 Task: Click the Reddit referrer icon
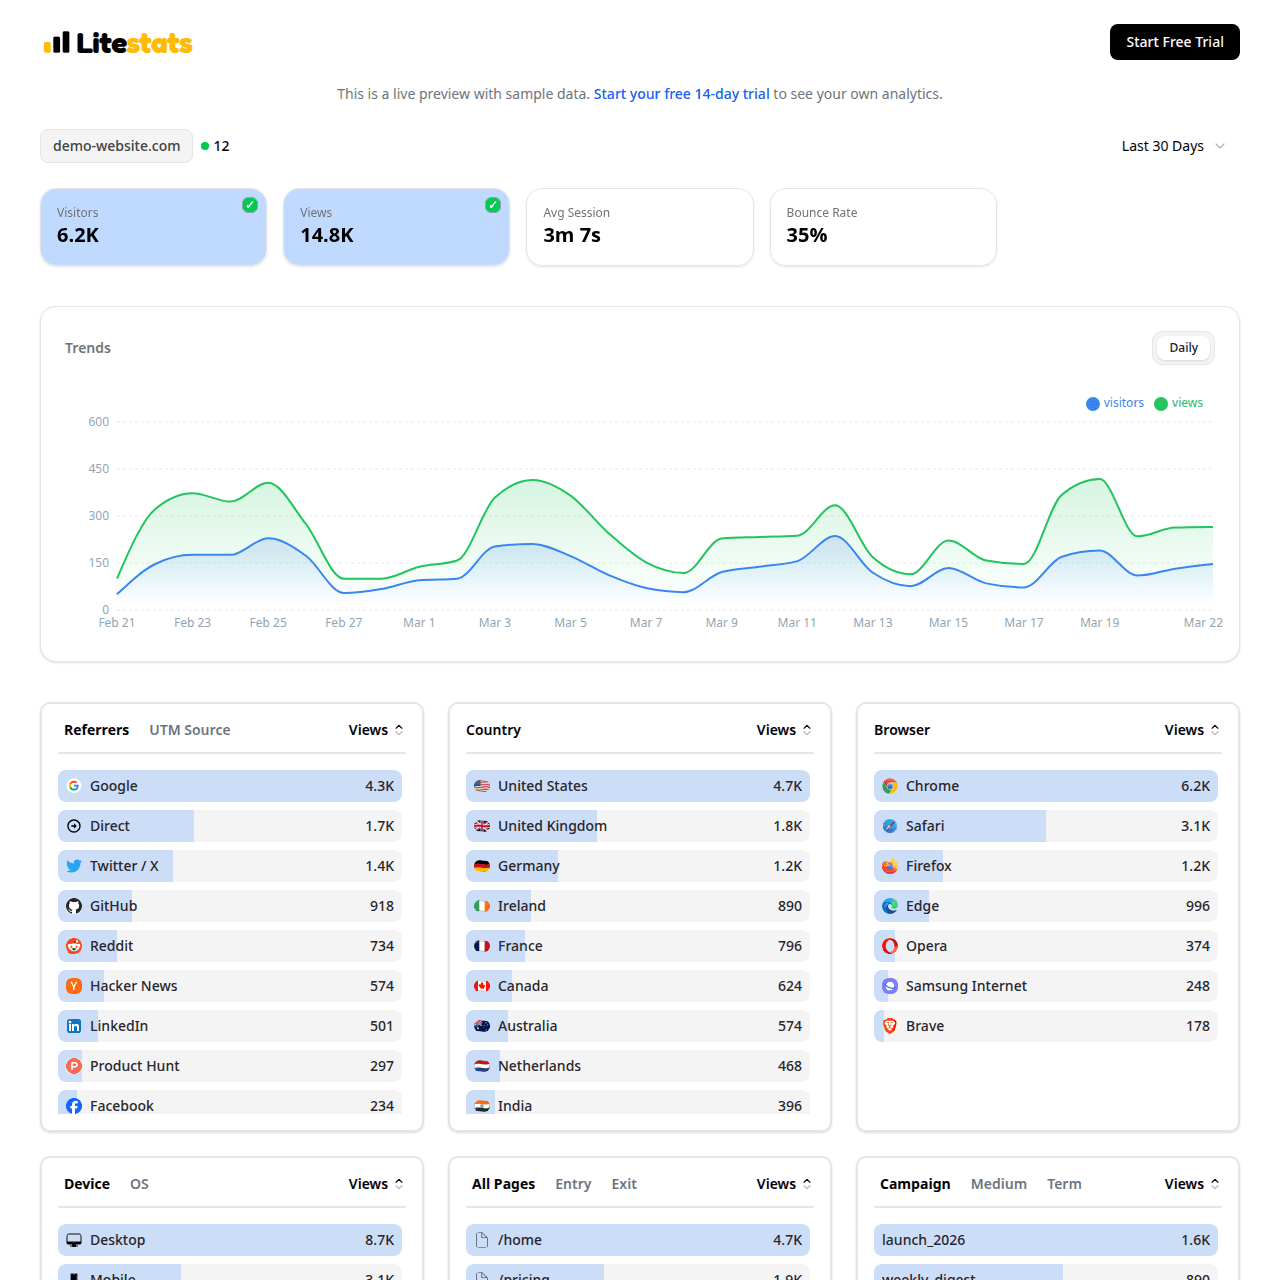(74, 946)
